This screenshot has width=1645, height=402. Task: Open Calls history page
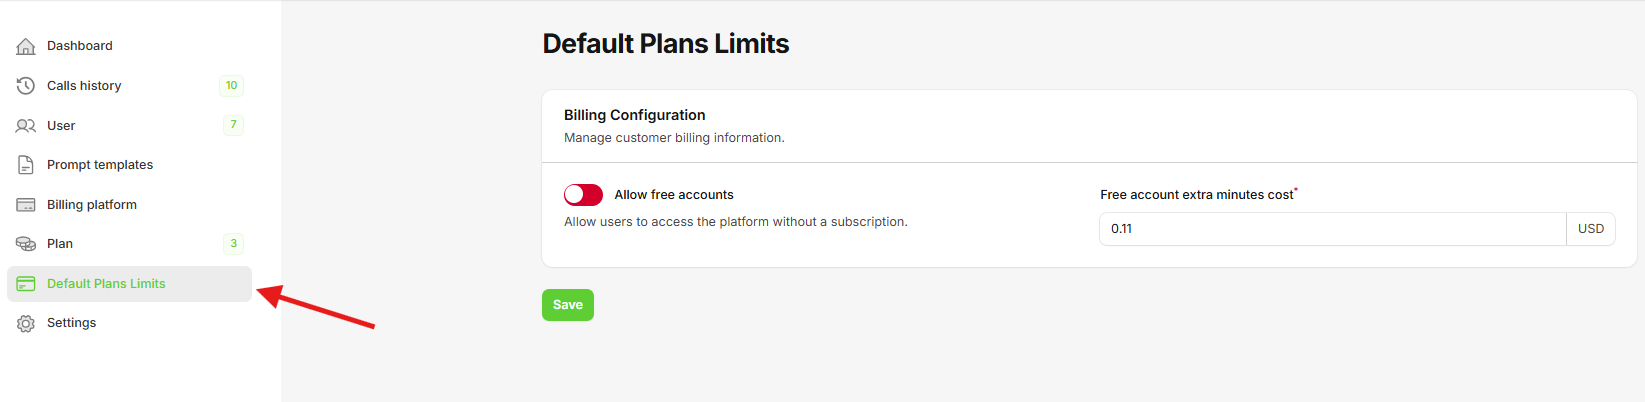point(84,86)
